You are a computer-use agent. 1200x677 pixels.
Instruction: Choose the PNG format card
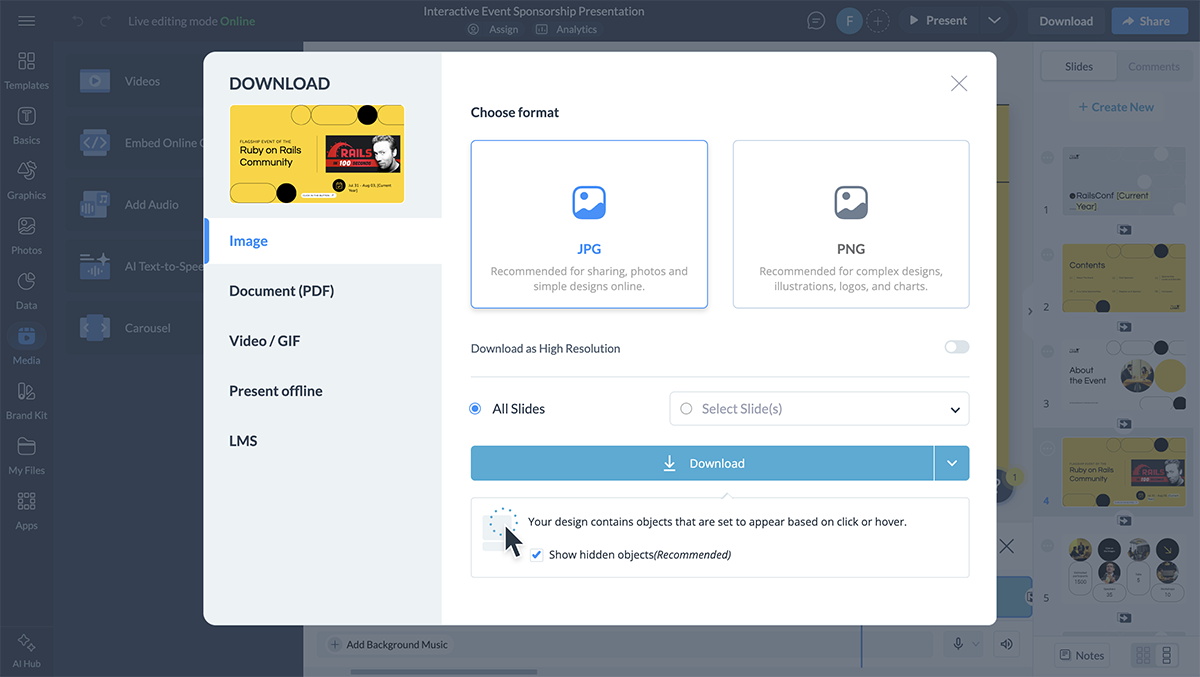(851, 224)
